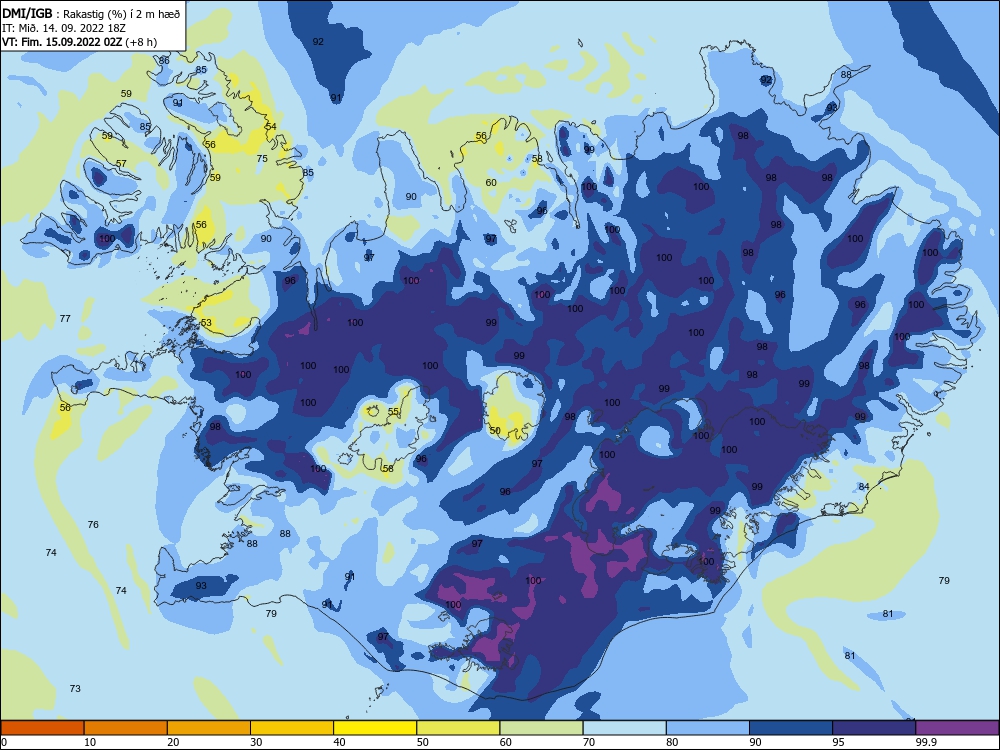The image size is (1000, 750).
Task: Click the humidity value '55' on the map
Action: pyautogui.click(x=393, y=411)
